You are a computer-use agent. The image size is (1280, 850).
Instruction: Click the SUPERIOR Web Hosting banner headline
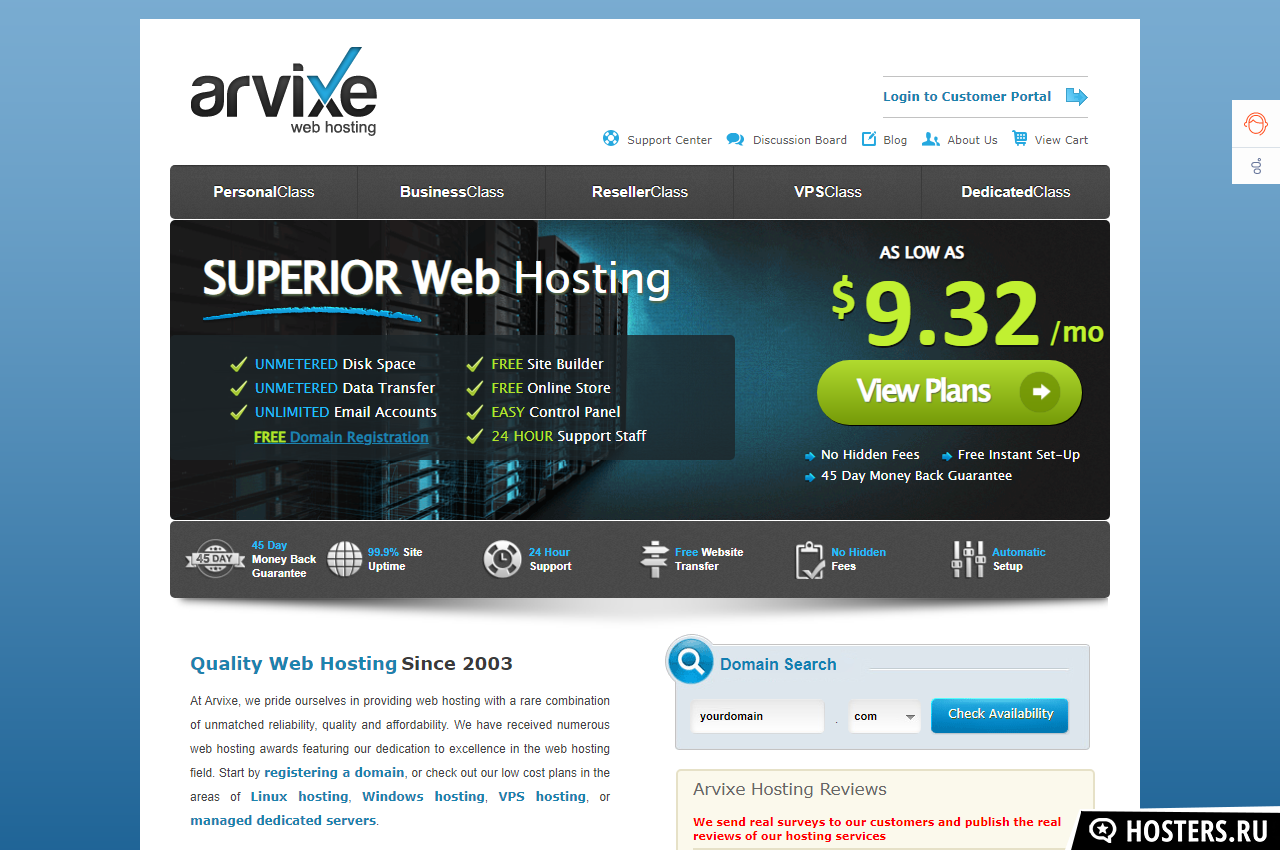tap(436, 279)
